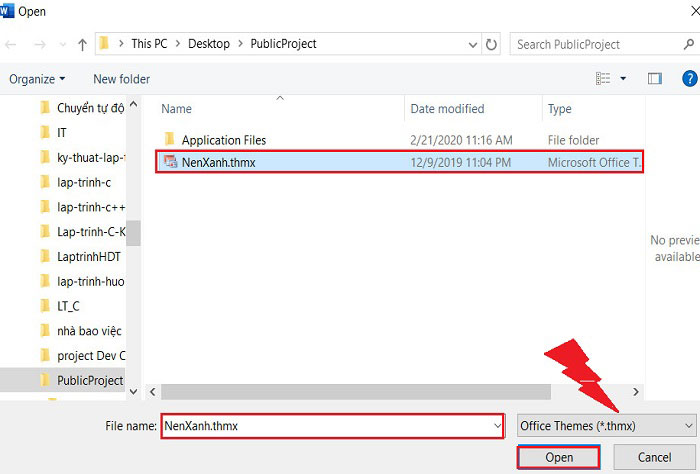Select the NenXanh.thmx file icon
This screenshot has height=474, width=700.
(x=170, y=162)
